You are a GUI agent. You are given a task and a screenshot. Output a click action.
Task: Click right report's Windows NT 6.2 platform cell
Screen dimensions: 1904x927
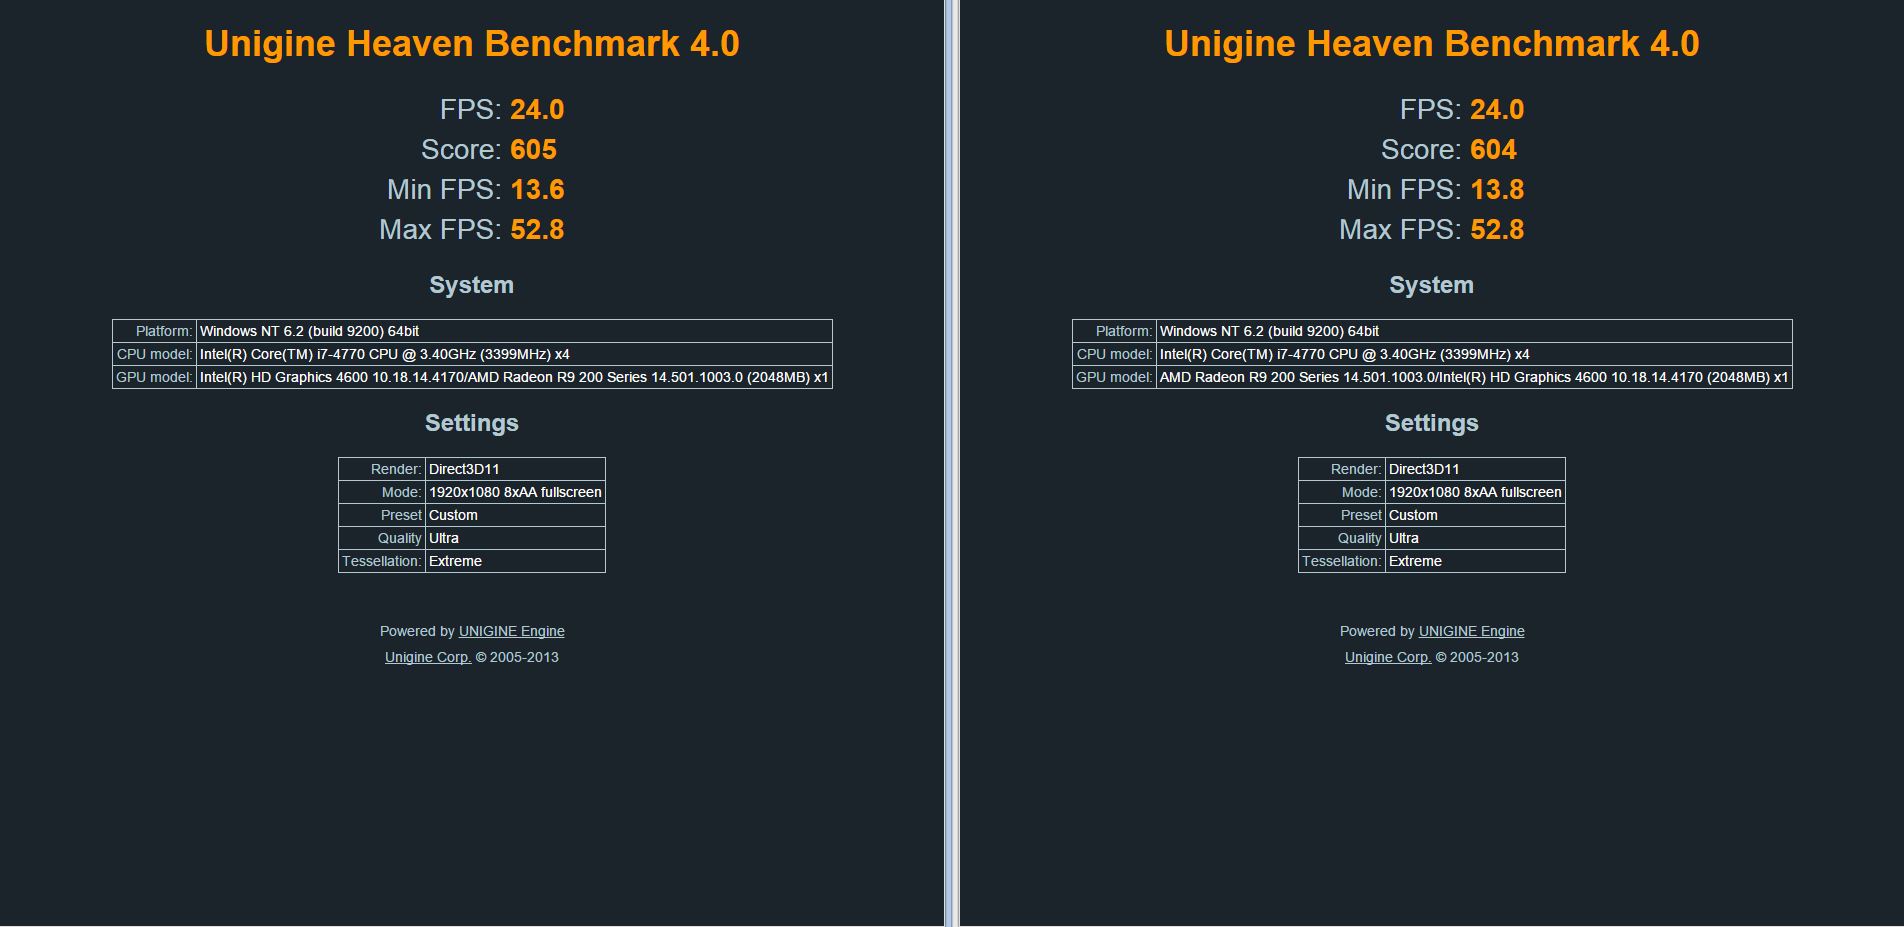click(1474, 331)
